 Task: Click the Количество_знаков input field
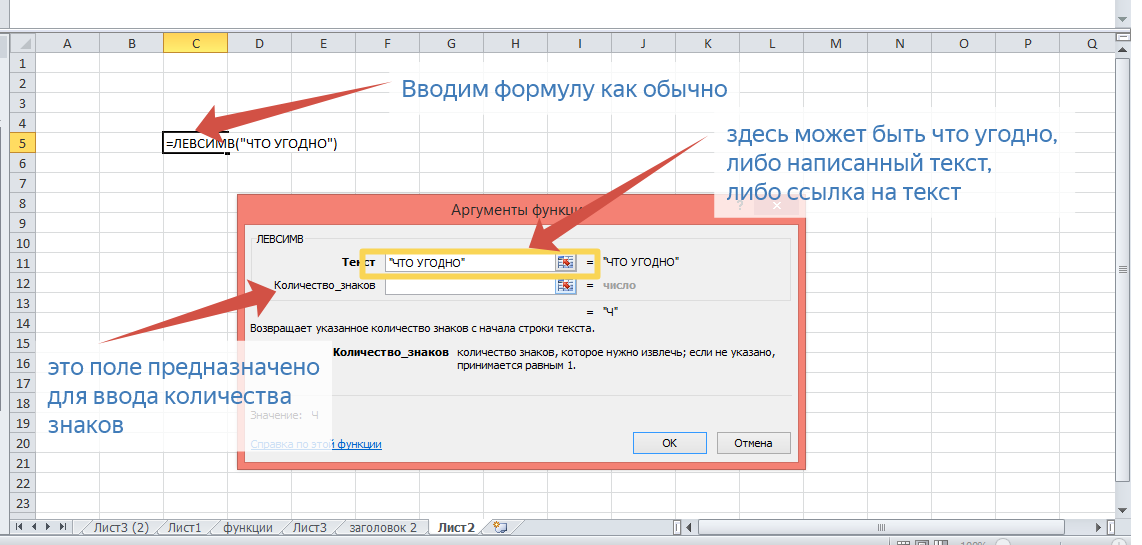470,286
